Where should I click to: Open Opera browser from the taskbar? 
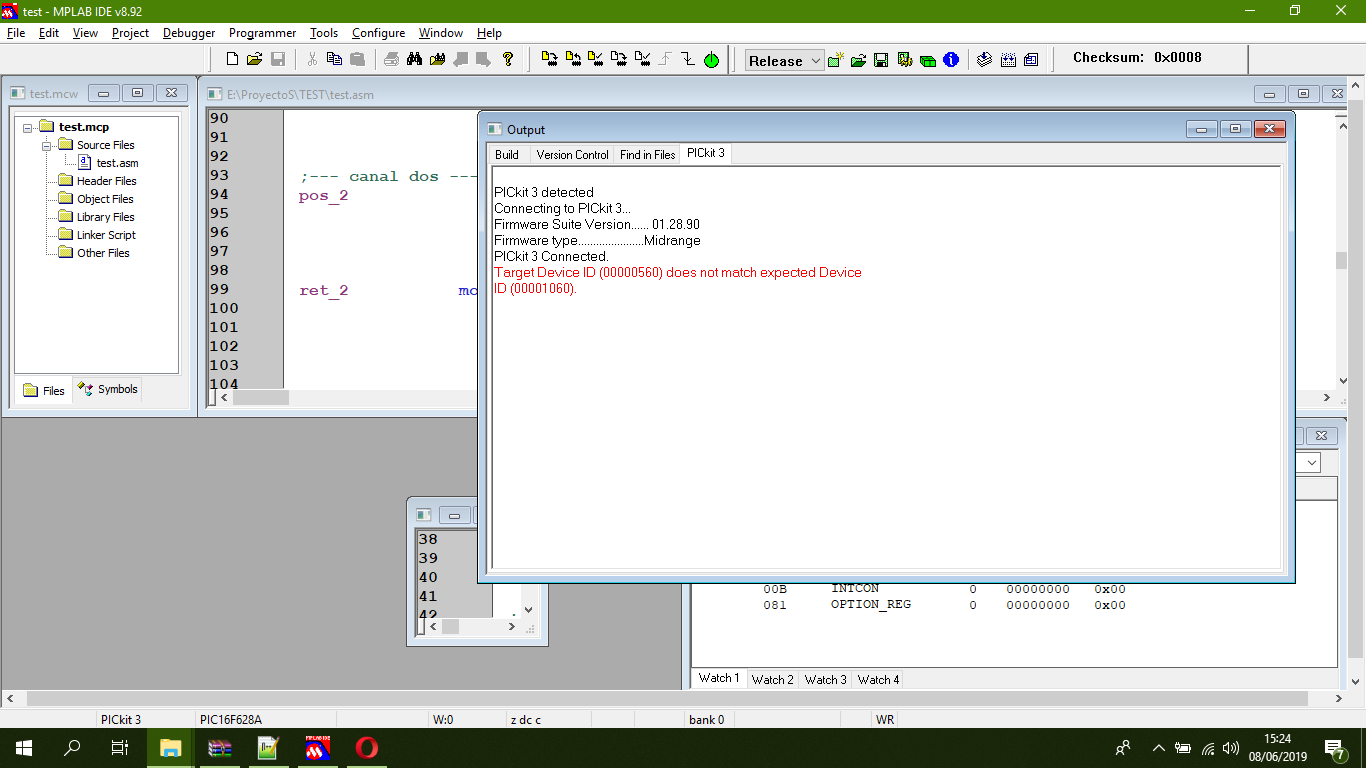(x=366, y=748)
